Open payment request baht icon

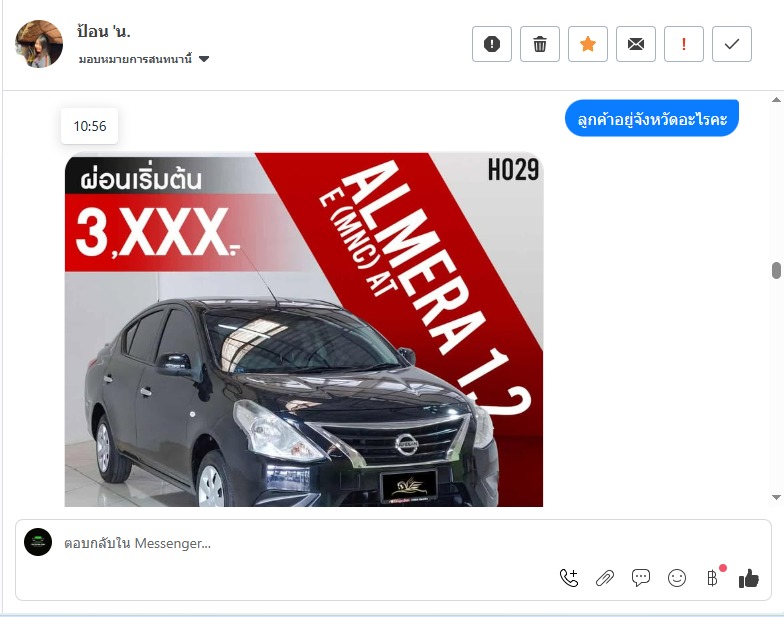click(x=712, y=578)
